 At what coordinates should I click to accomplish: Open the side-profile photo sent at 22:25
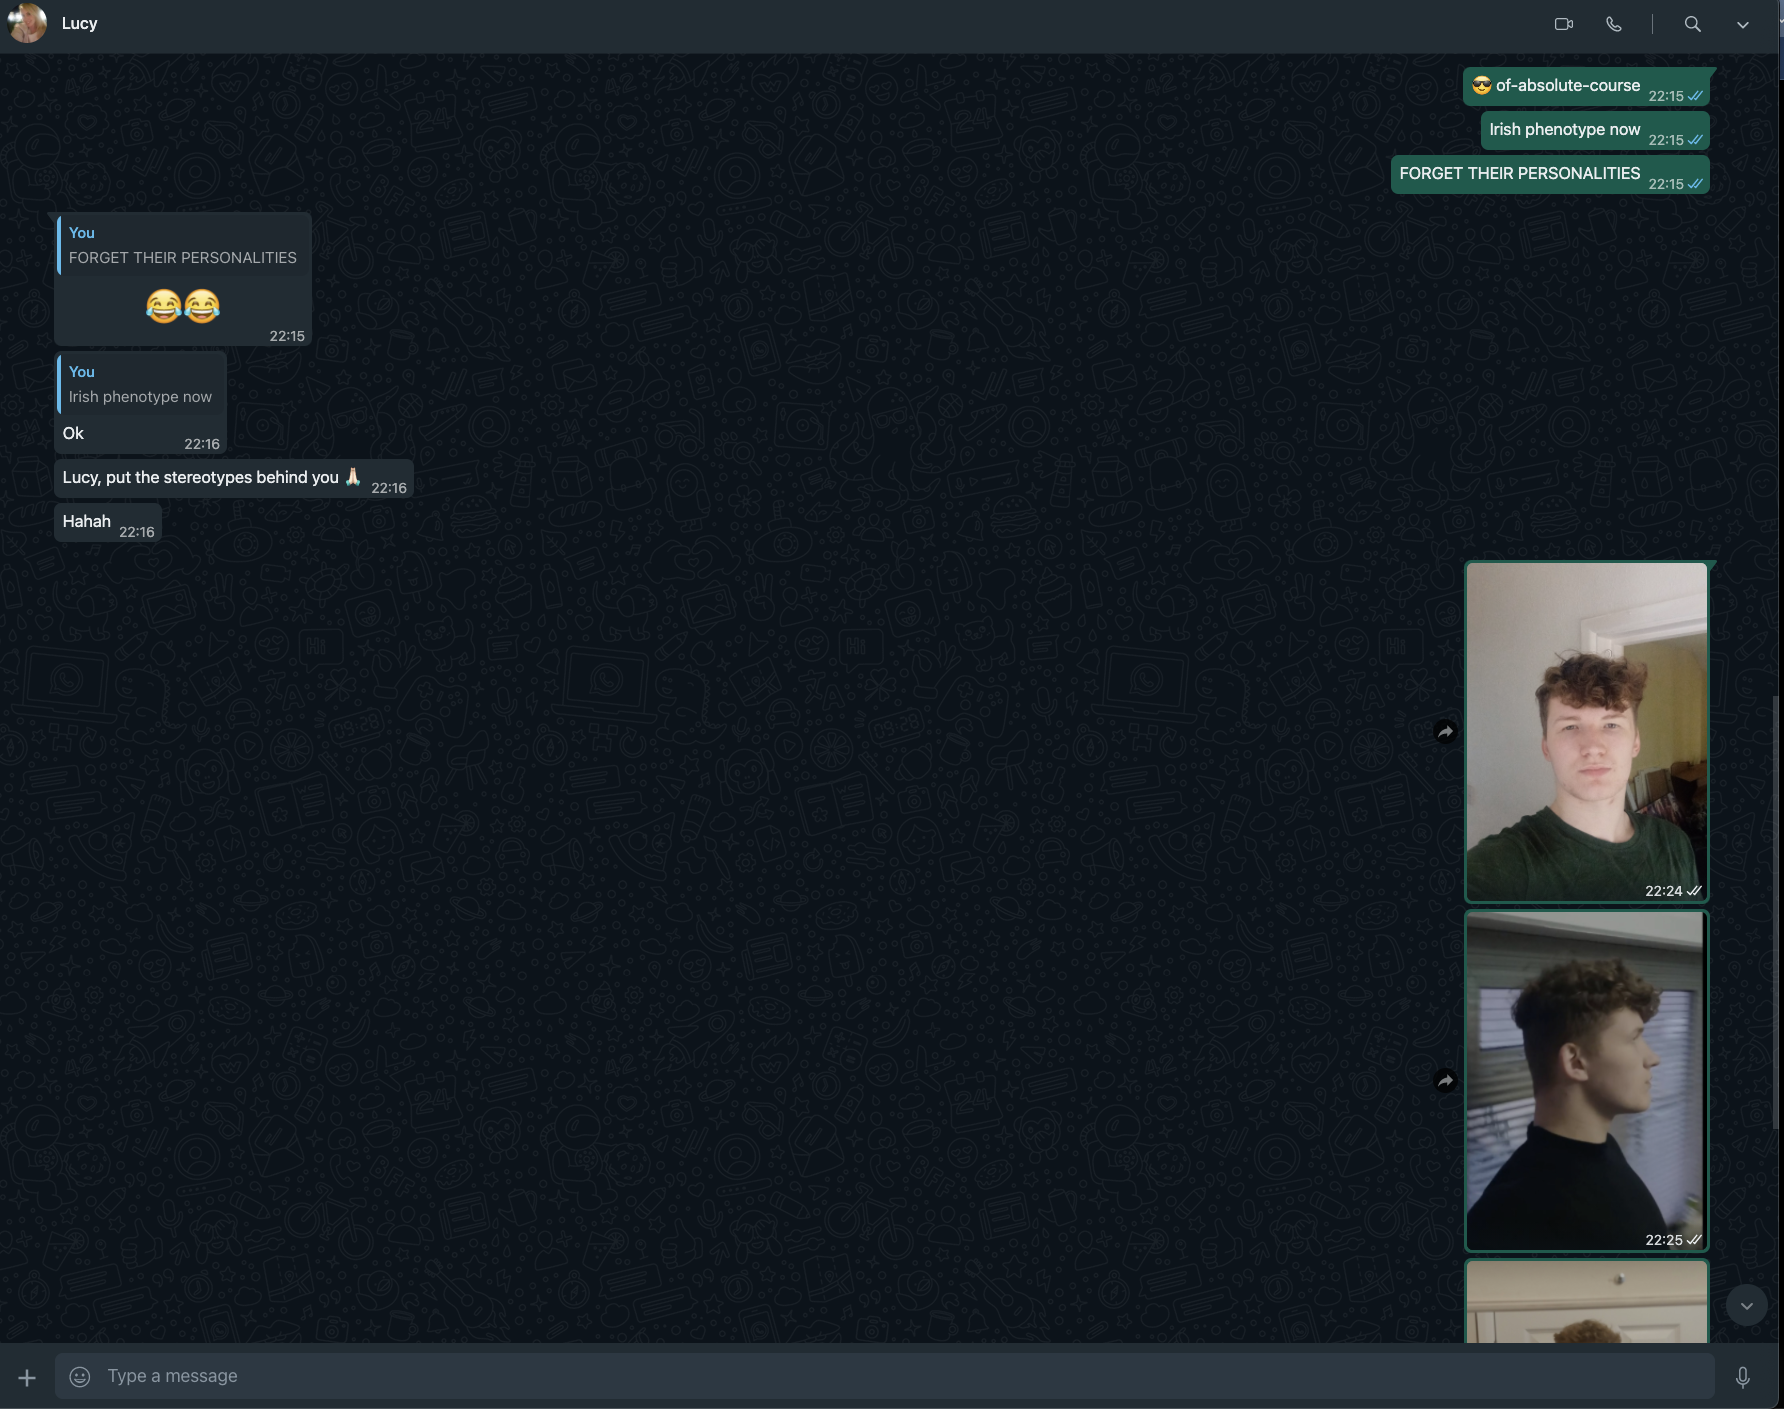pos(1587,1081)
